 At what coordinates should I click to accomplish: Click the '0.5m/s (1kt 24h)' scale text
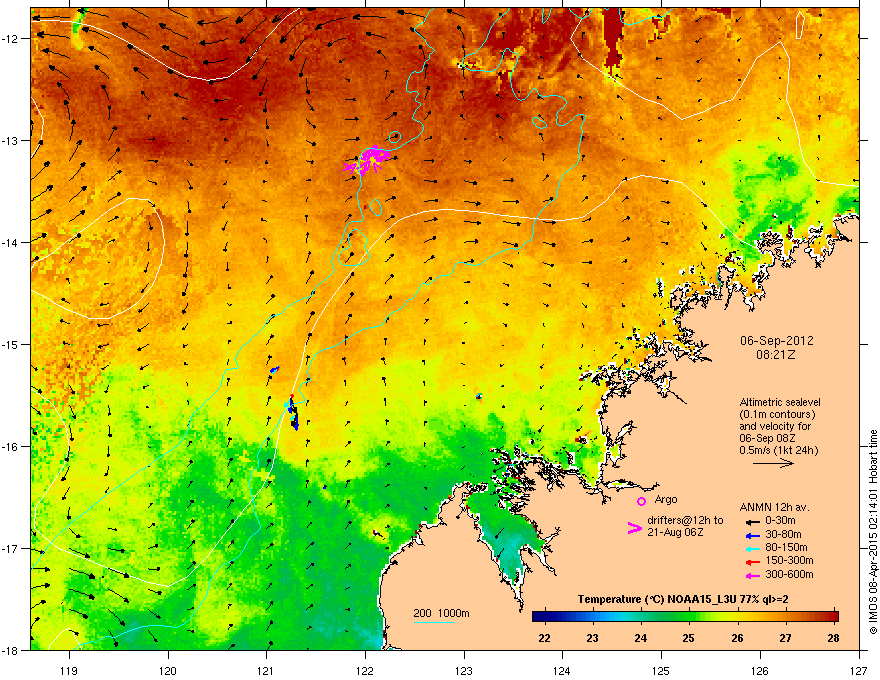778,450
